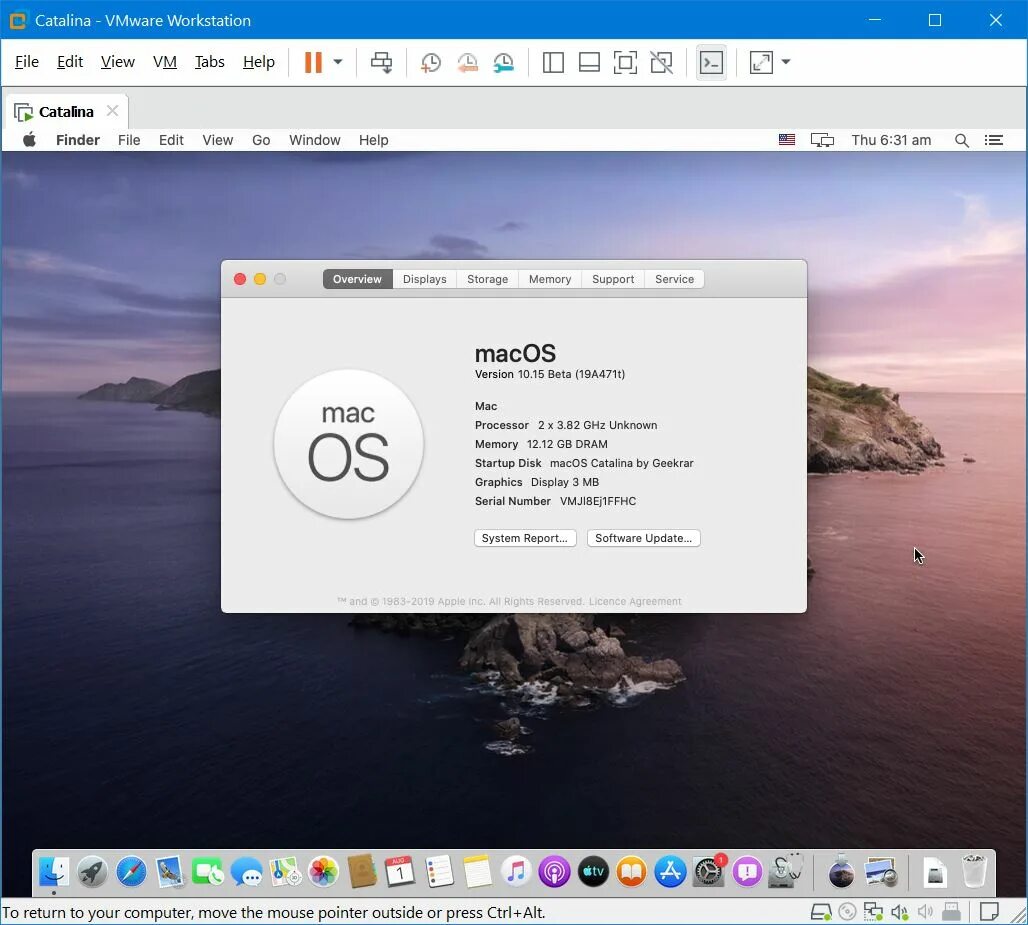
Task: Click the VMware CD/DVD drive status icon
Action: pos(847,912)
